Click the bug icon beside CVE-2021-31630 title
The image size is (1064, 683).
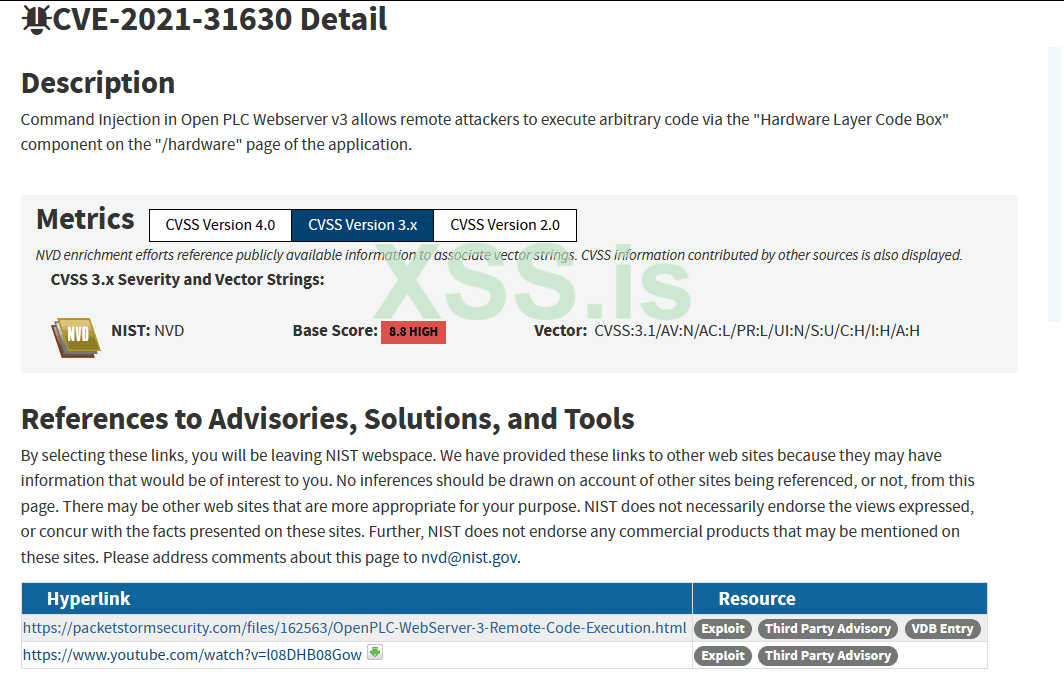coord(36,19)
